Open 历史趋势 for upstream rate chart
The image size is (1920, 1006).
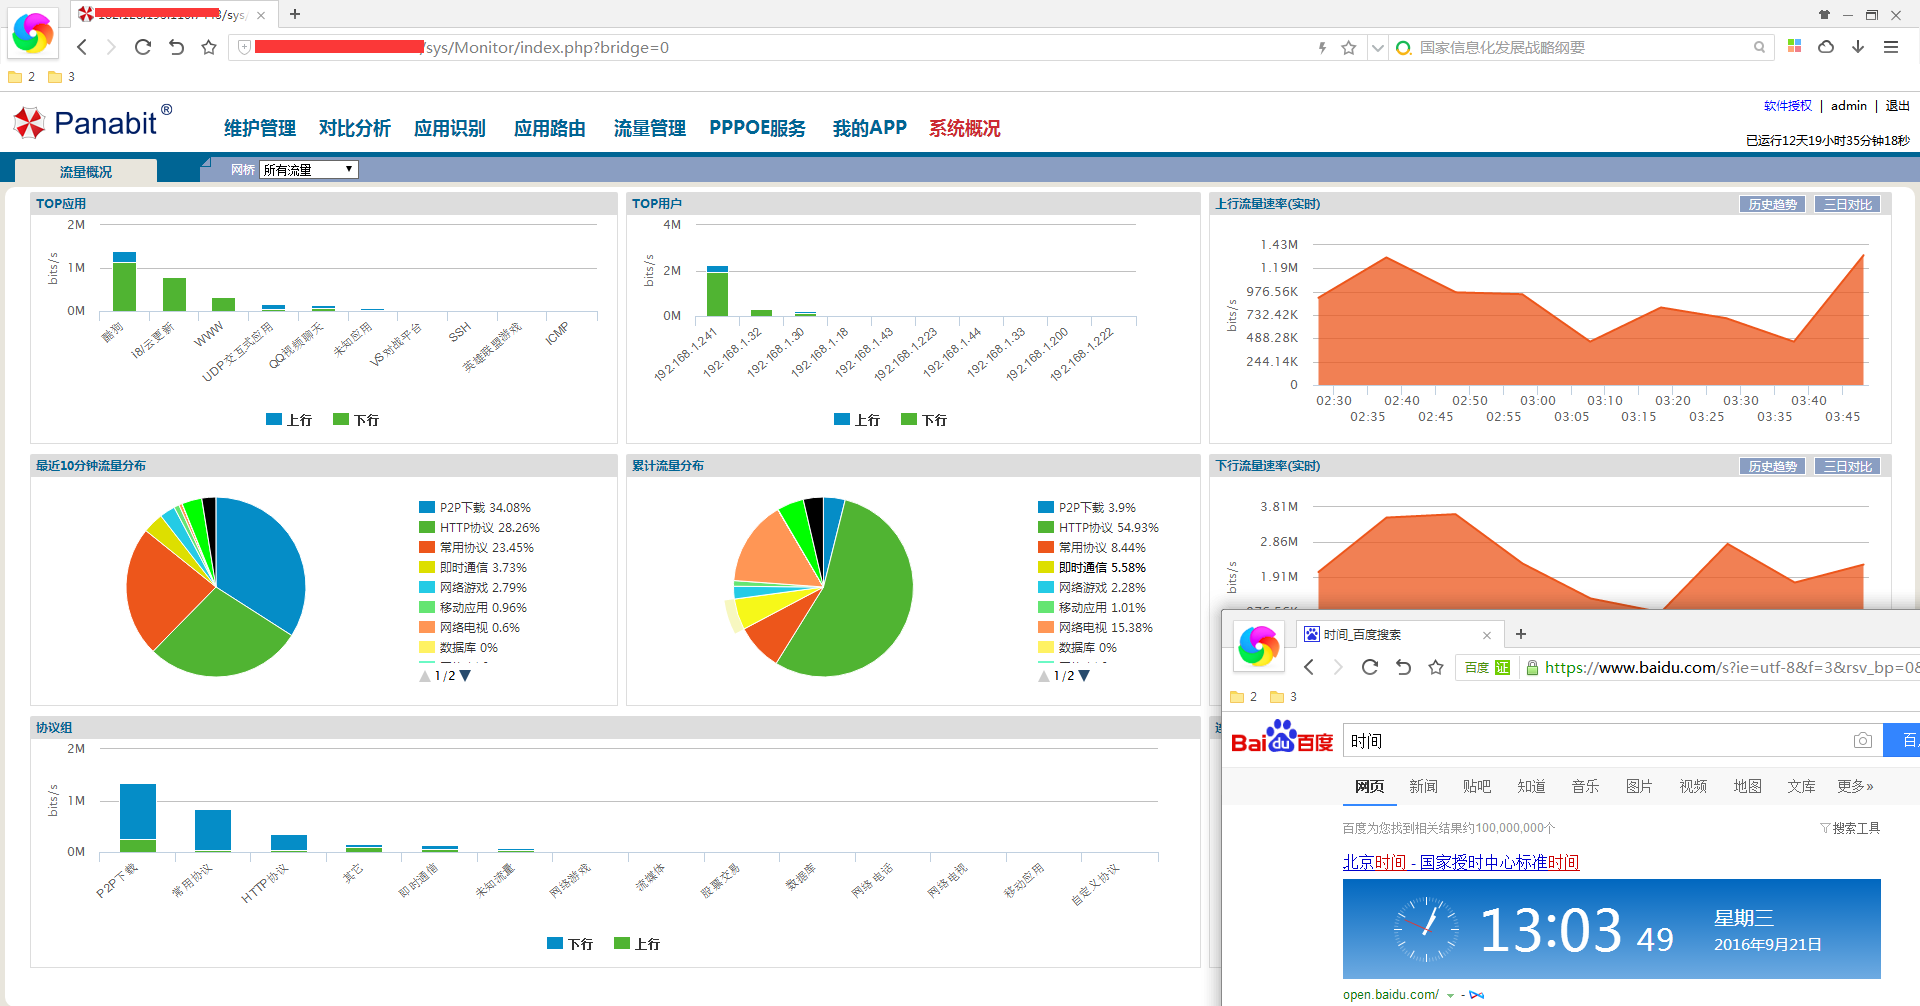[x=1773, y=204]
